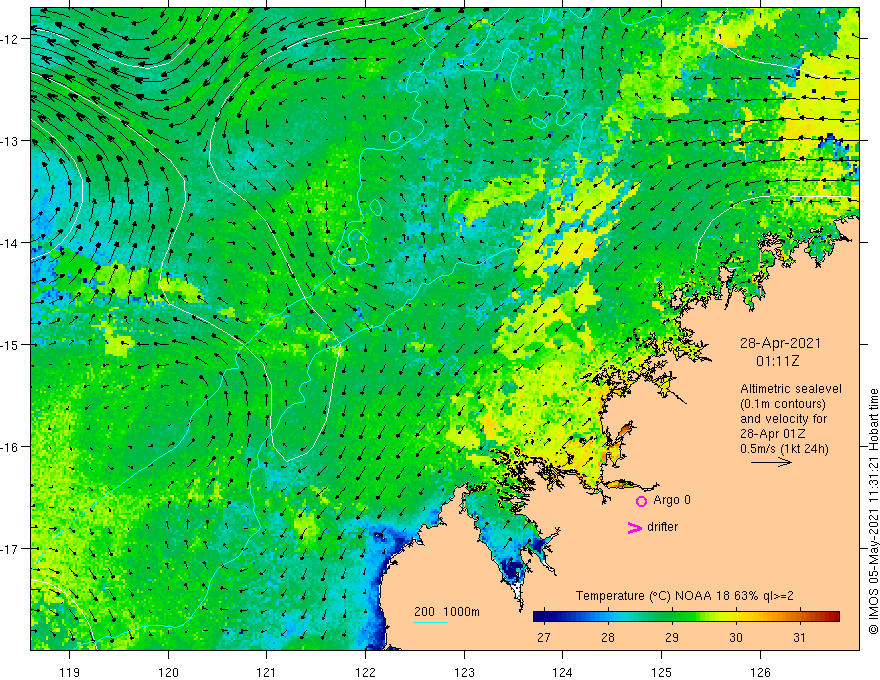Click the magenta drifter arrowhead legend marker
Screen dimensions: 880x680
click(x=635, y=527)
